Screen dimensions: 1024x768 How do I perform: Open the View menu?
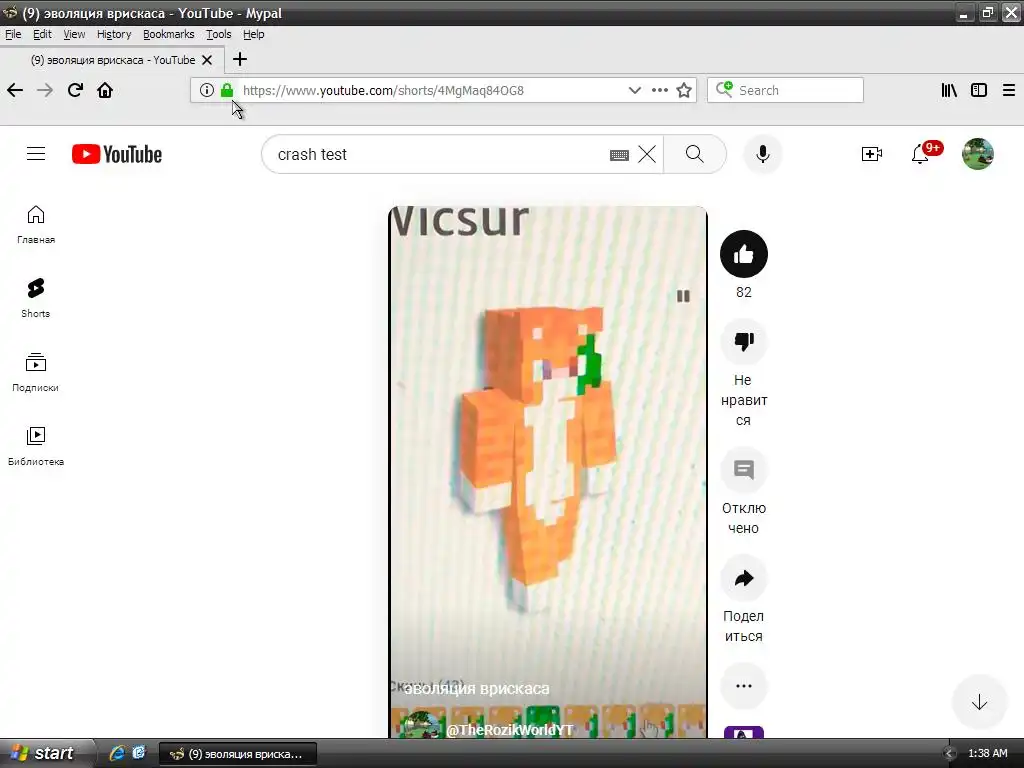74,34
